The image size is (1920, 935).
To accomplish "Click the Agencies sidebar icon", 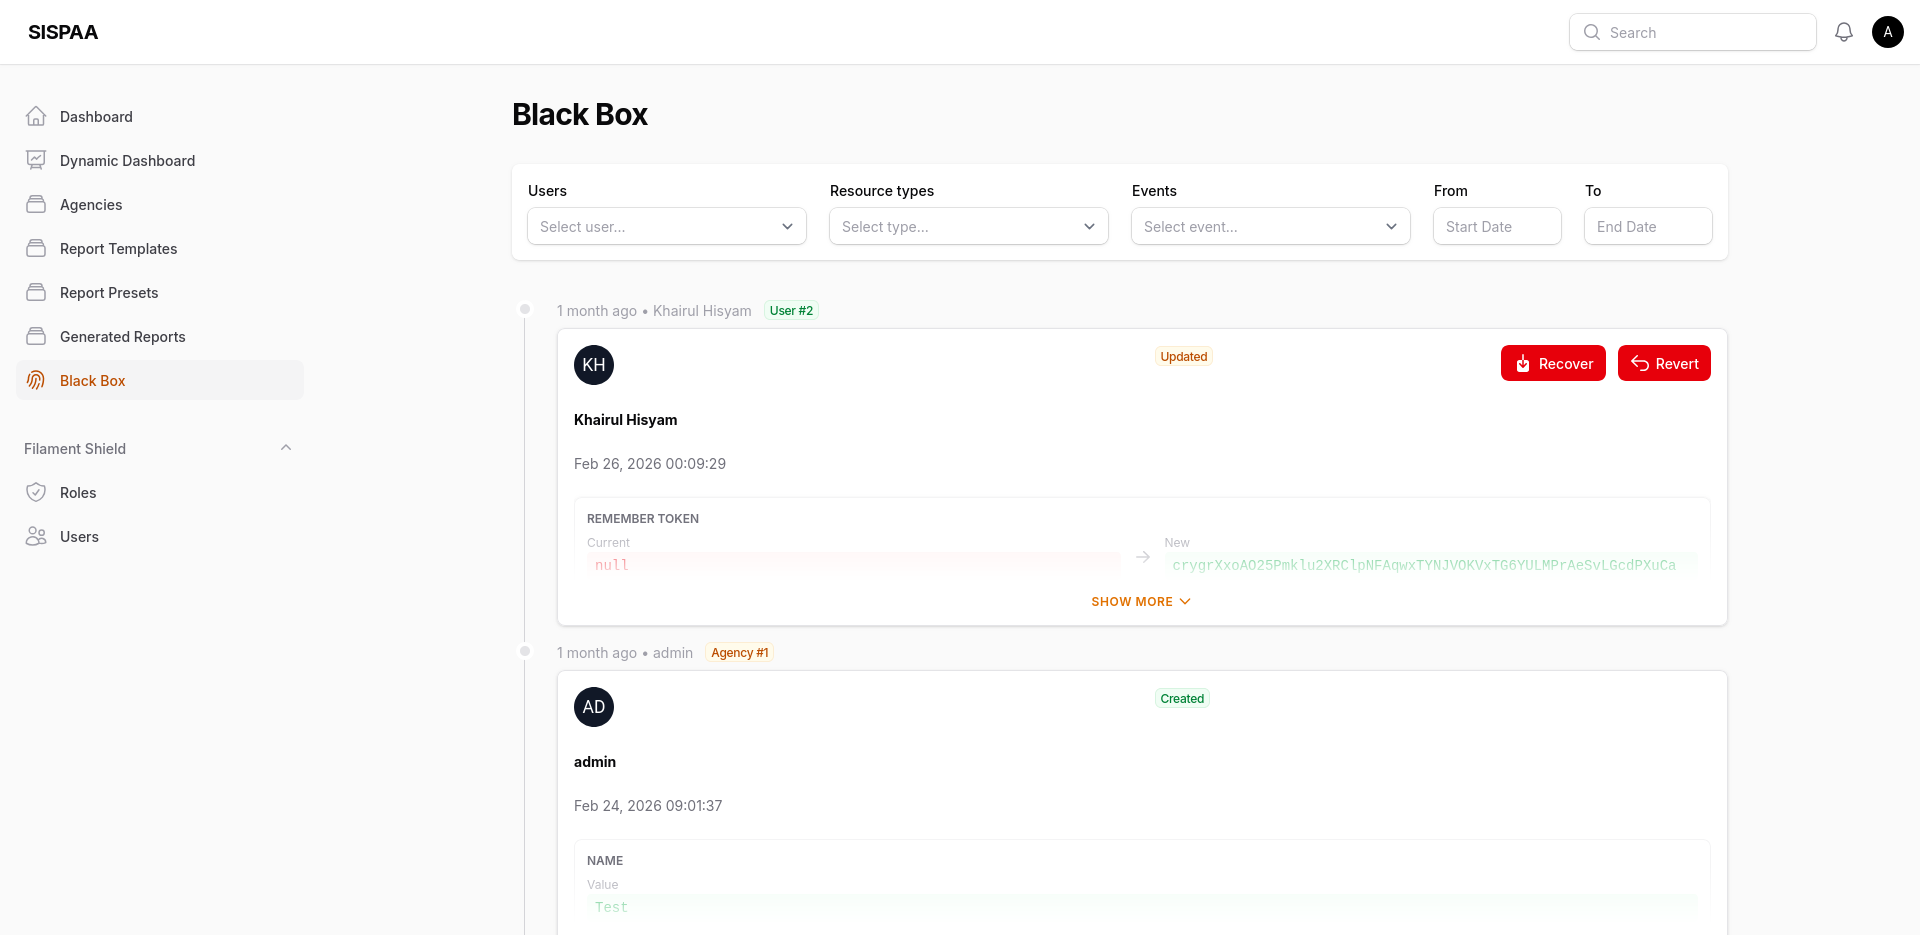I will click(36, 204).
